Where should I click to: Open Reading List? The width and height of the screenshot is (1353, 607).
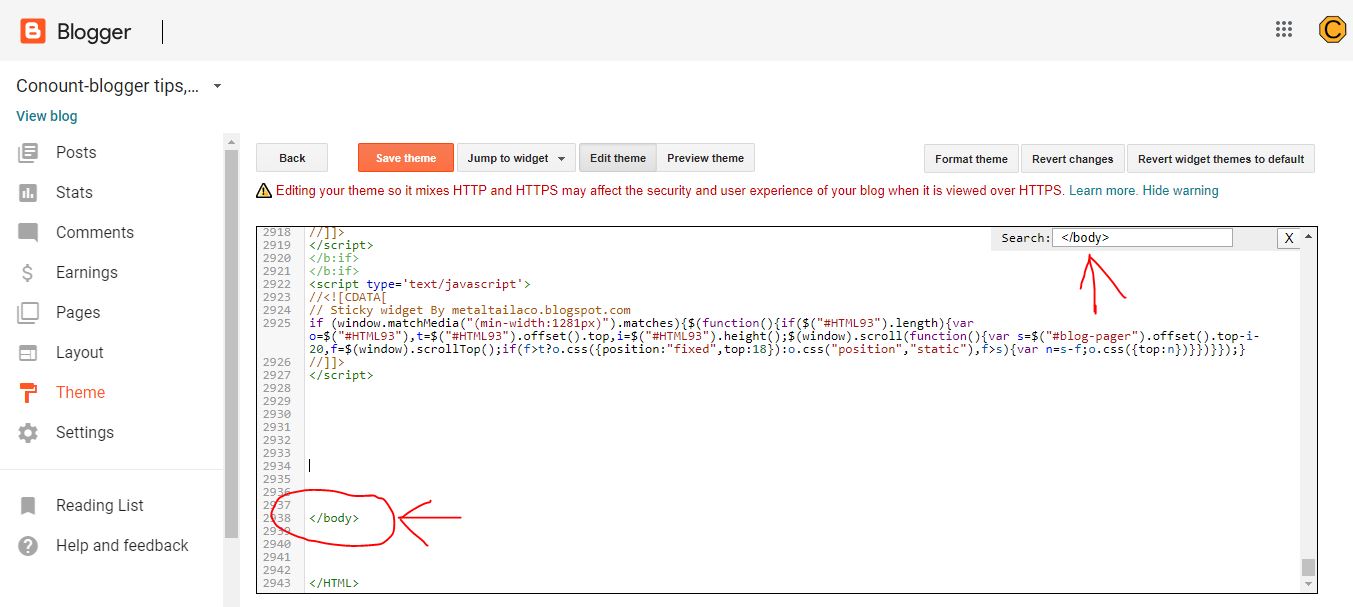tap(100, 506)
